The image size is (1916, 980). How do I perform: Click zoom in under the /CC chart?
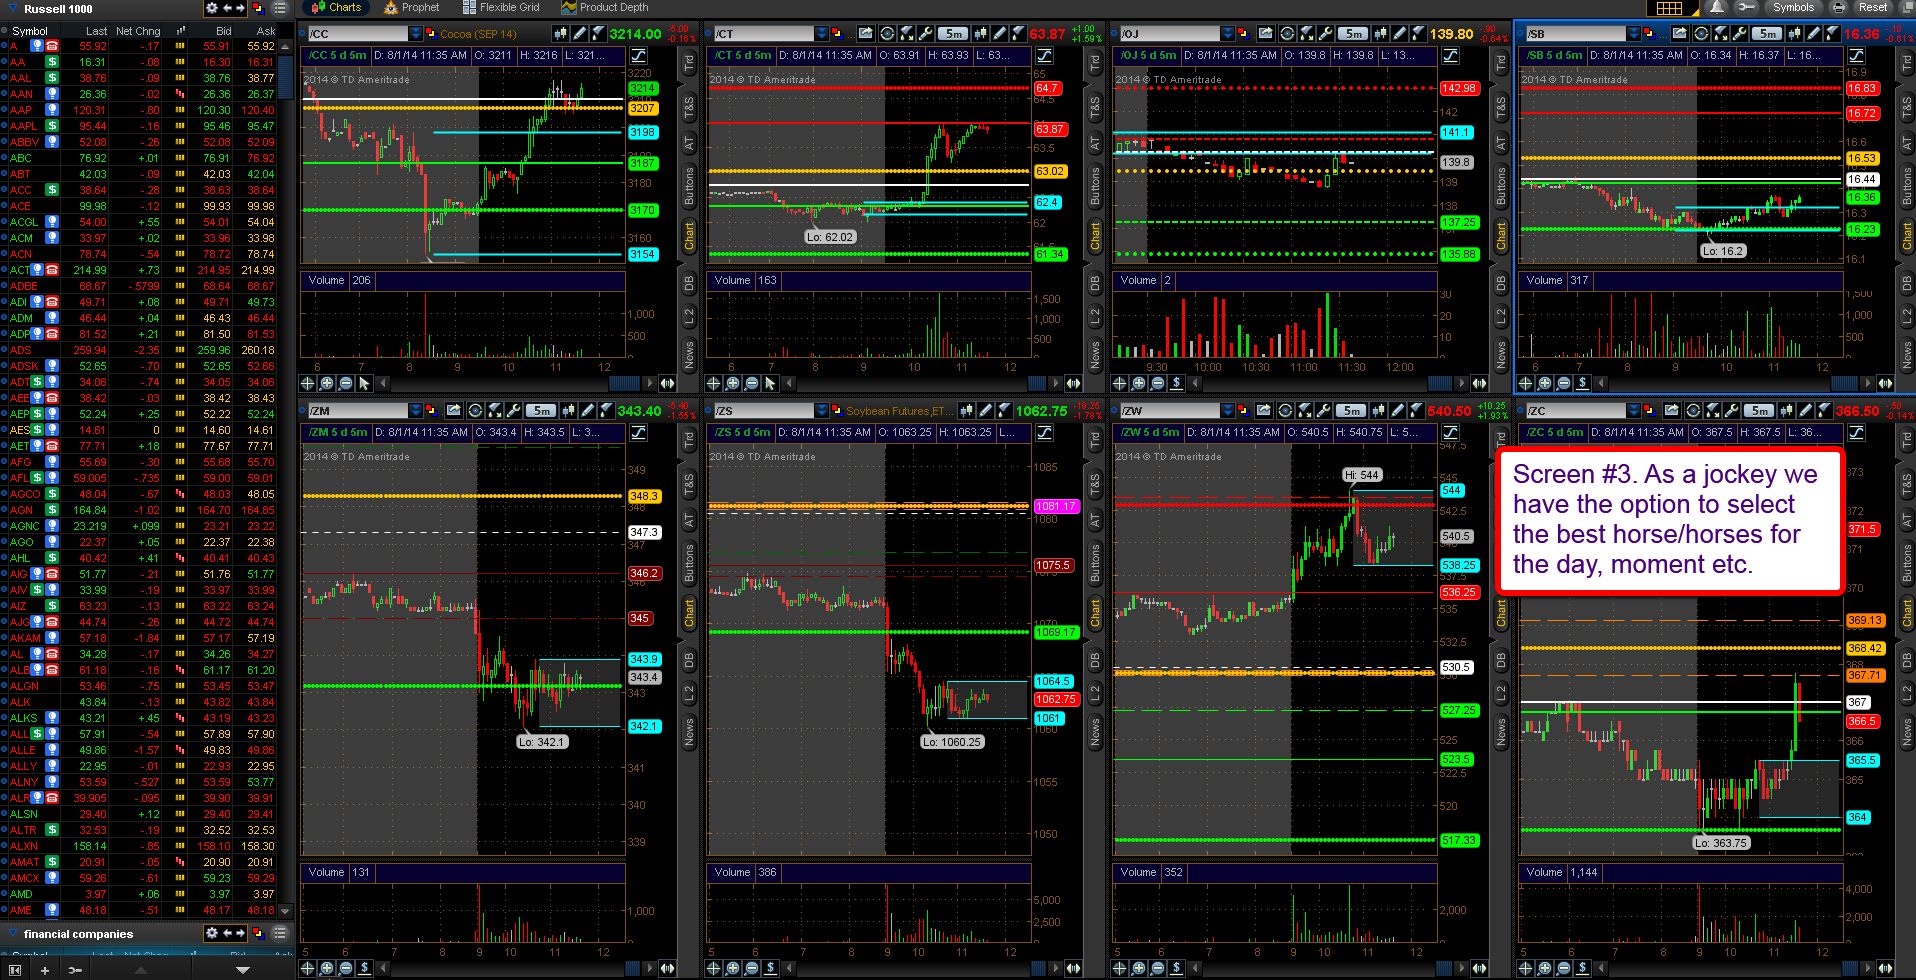coord(326,383)
